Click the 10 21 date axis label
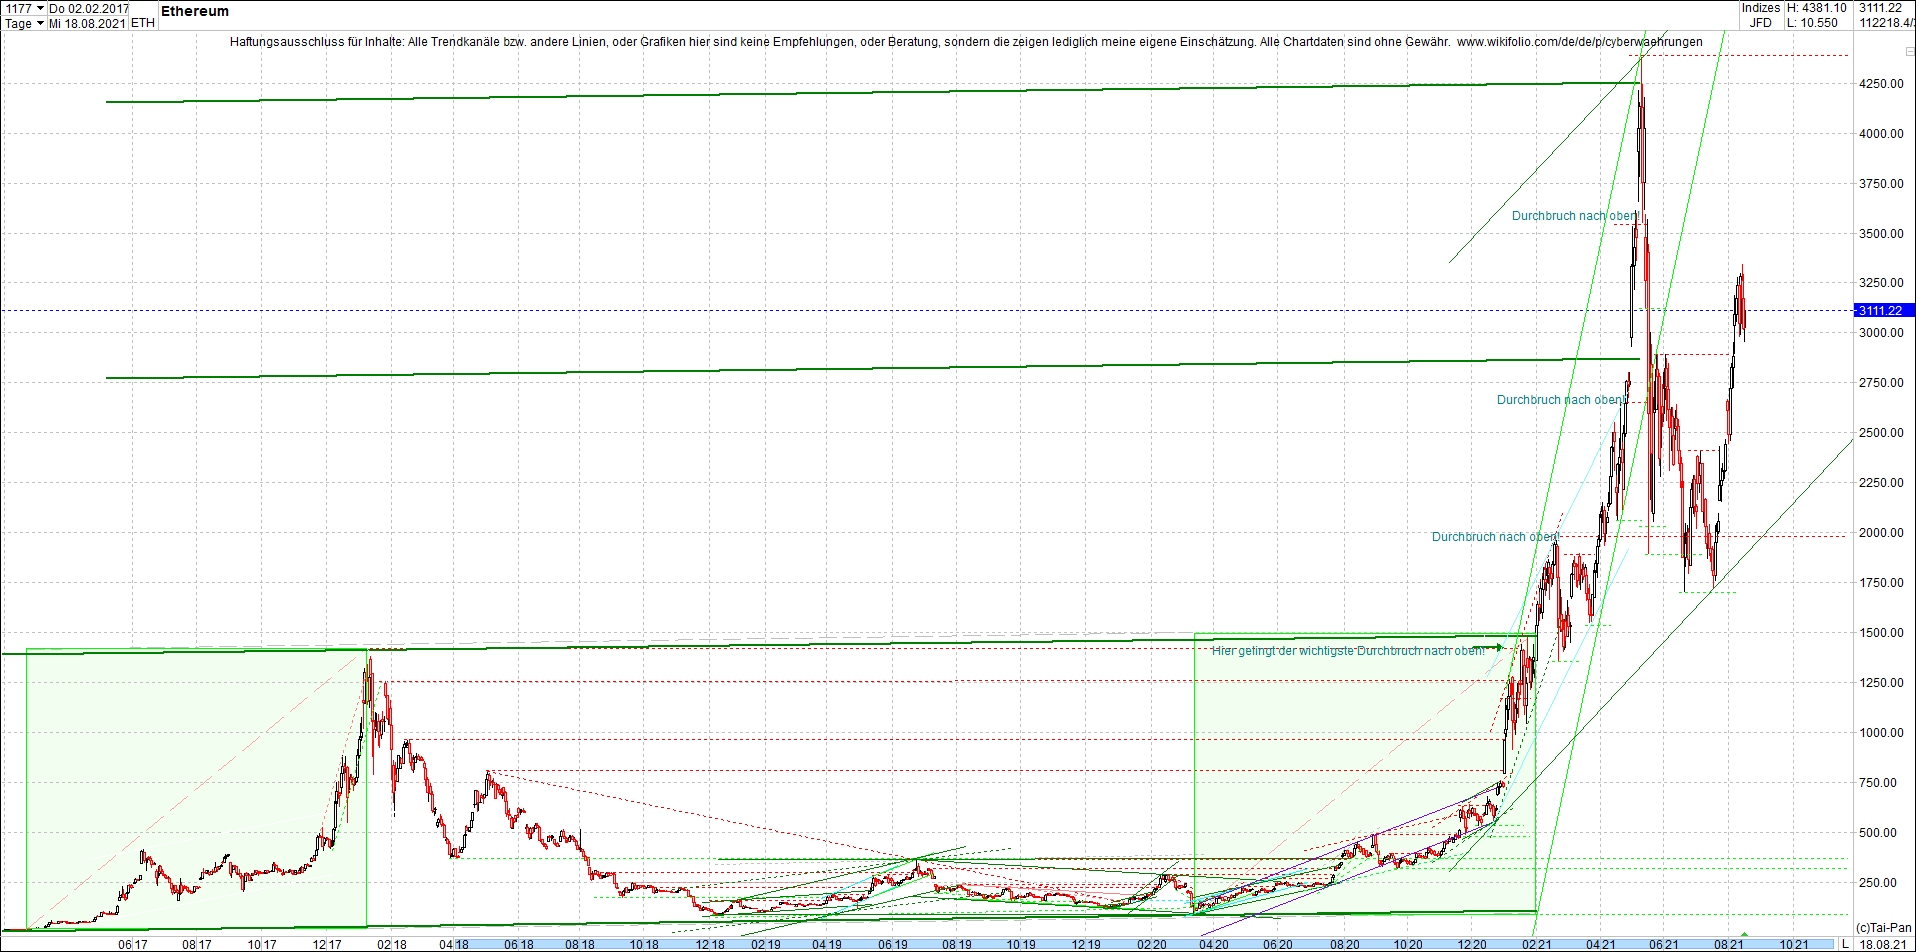1916x952 pixels. [x=1794, y=945]
